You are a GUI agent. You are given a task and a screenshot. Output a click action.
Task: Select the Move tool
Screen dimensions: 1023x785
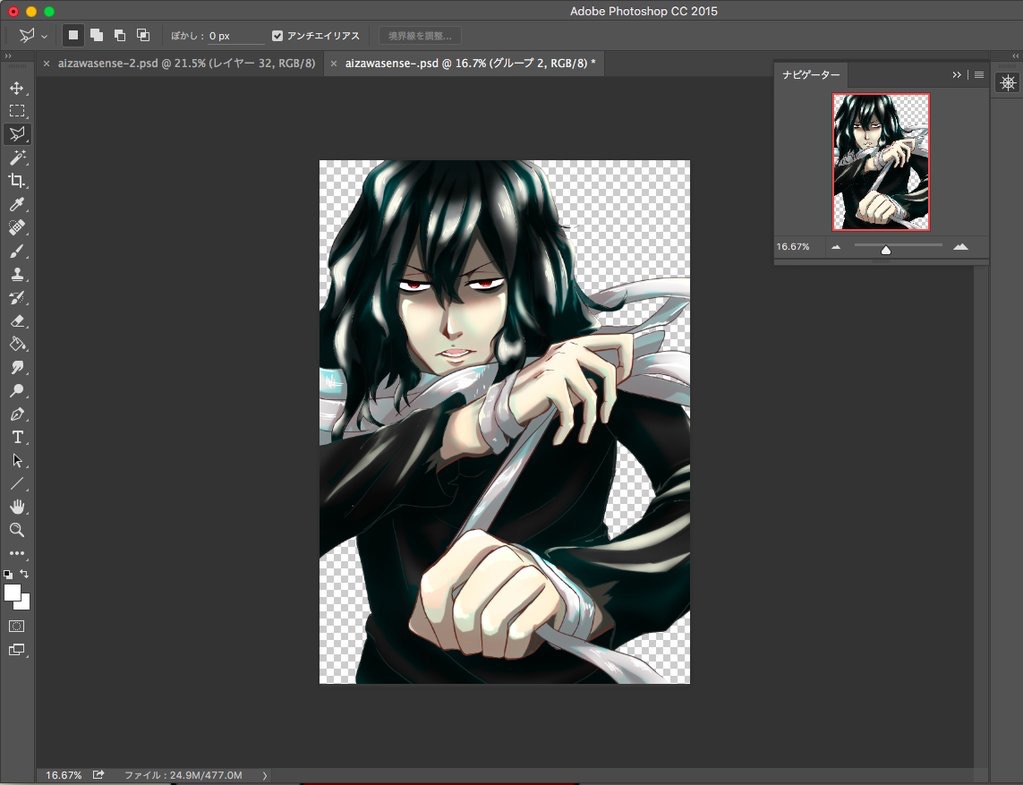[17, 88]
